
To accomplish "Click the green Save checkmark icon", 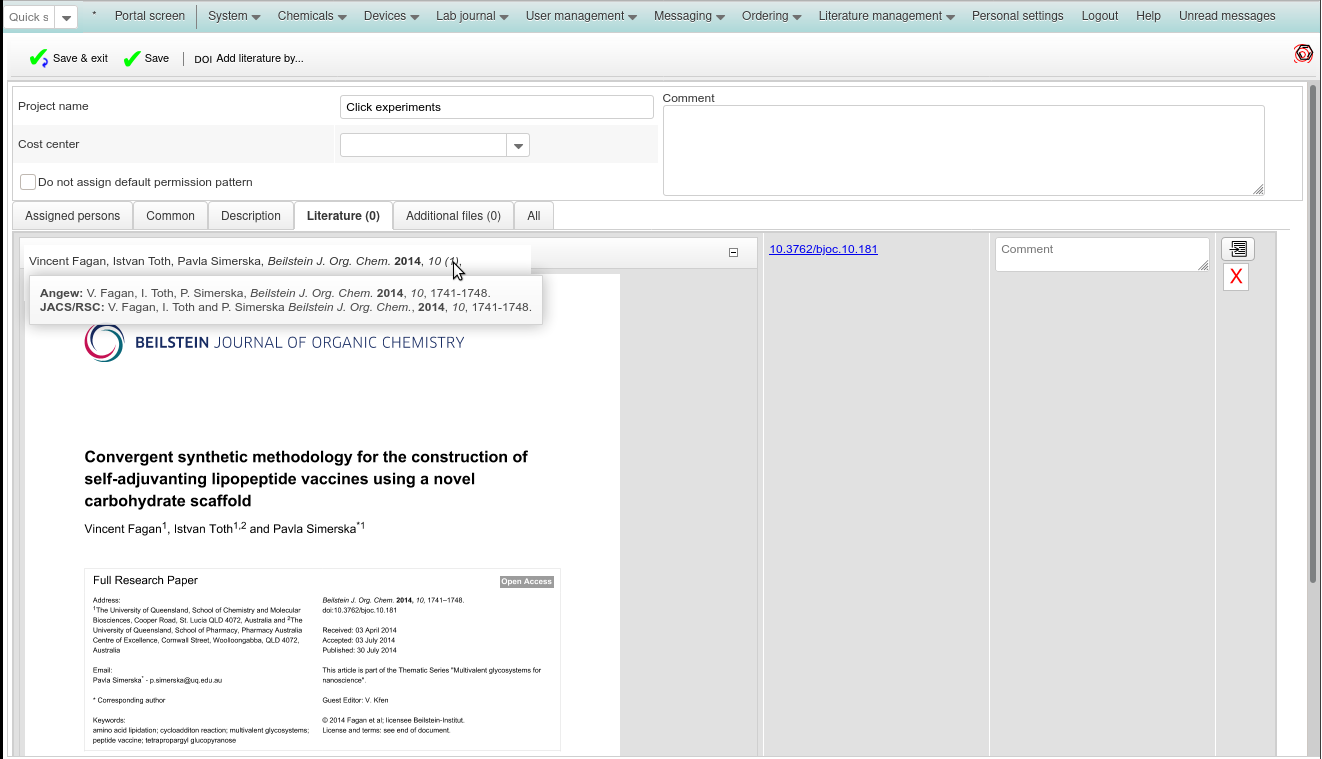I will [x=132, y=59].
